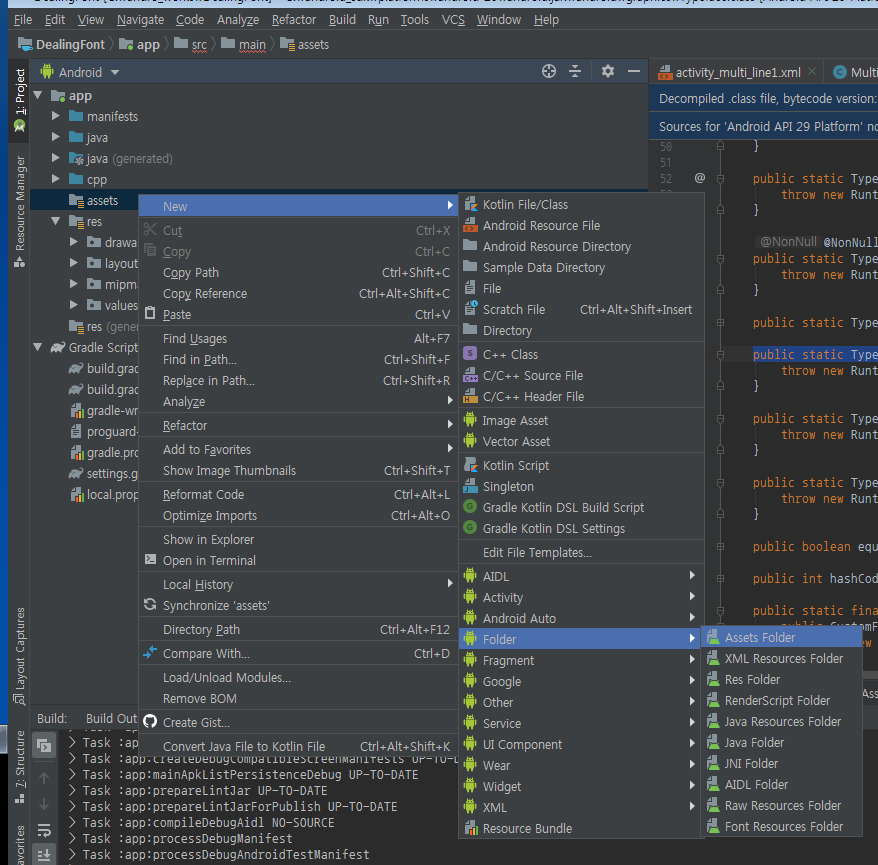Select Scratch File entry
Viewport: 878px width, 865px height.
pyautogui.click(x=581, y=310)
